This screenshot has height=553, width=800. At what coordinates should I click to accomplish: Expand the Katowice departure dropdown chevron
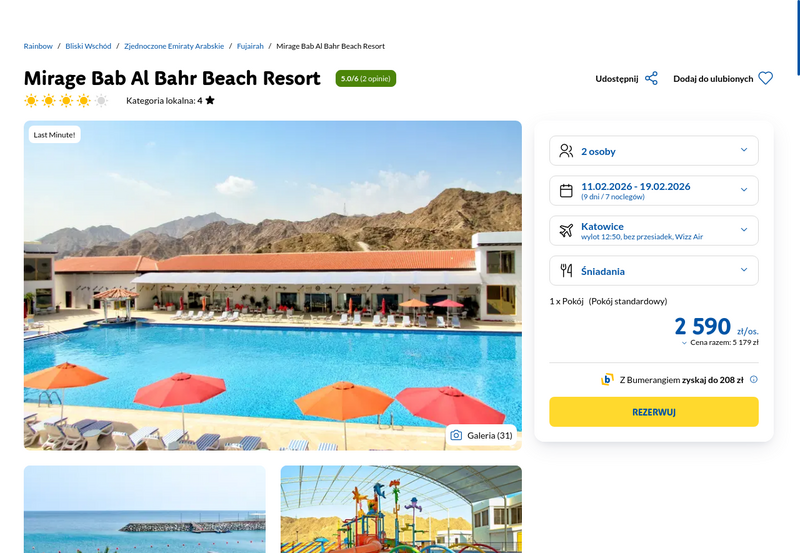(744, 230)
